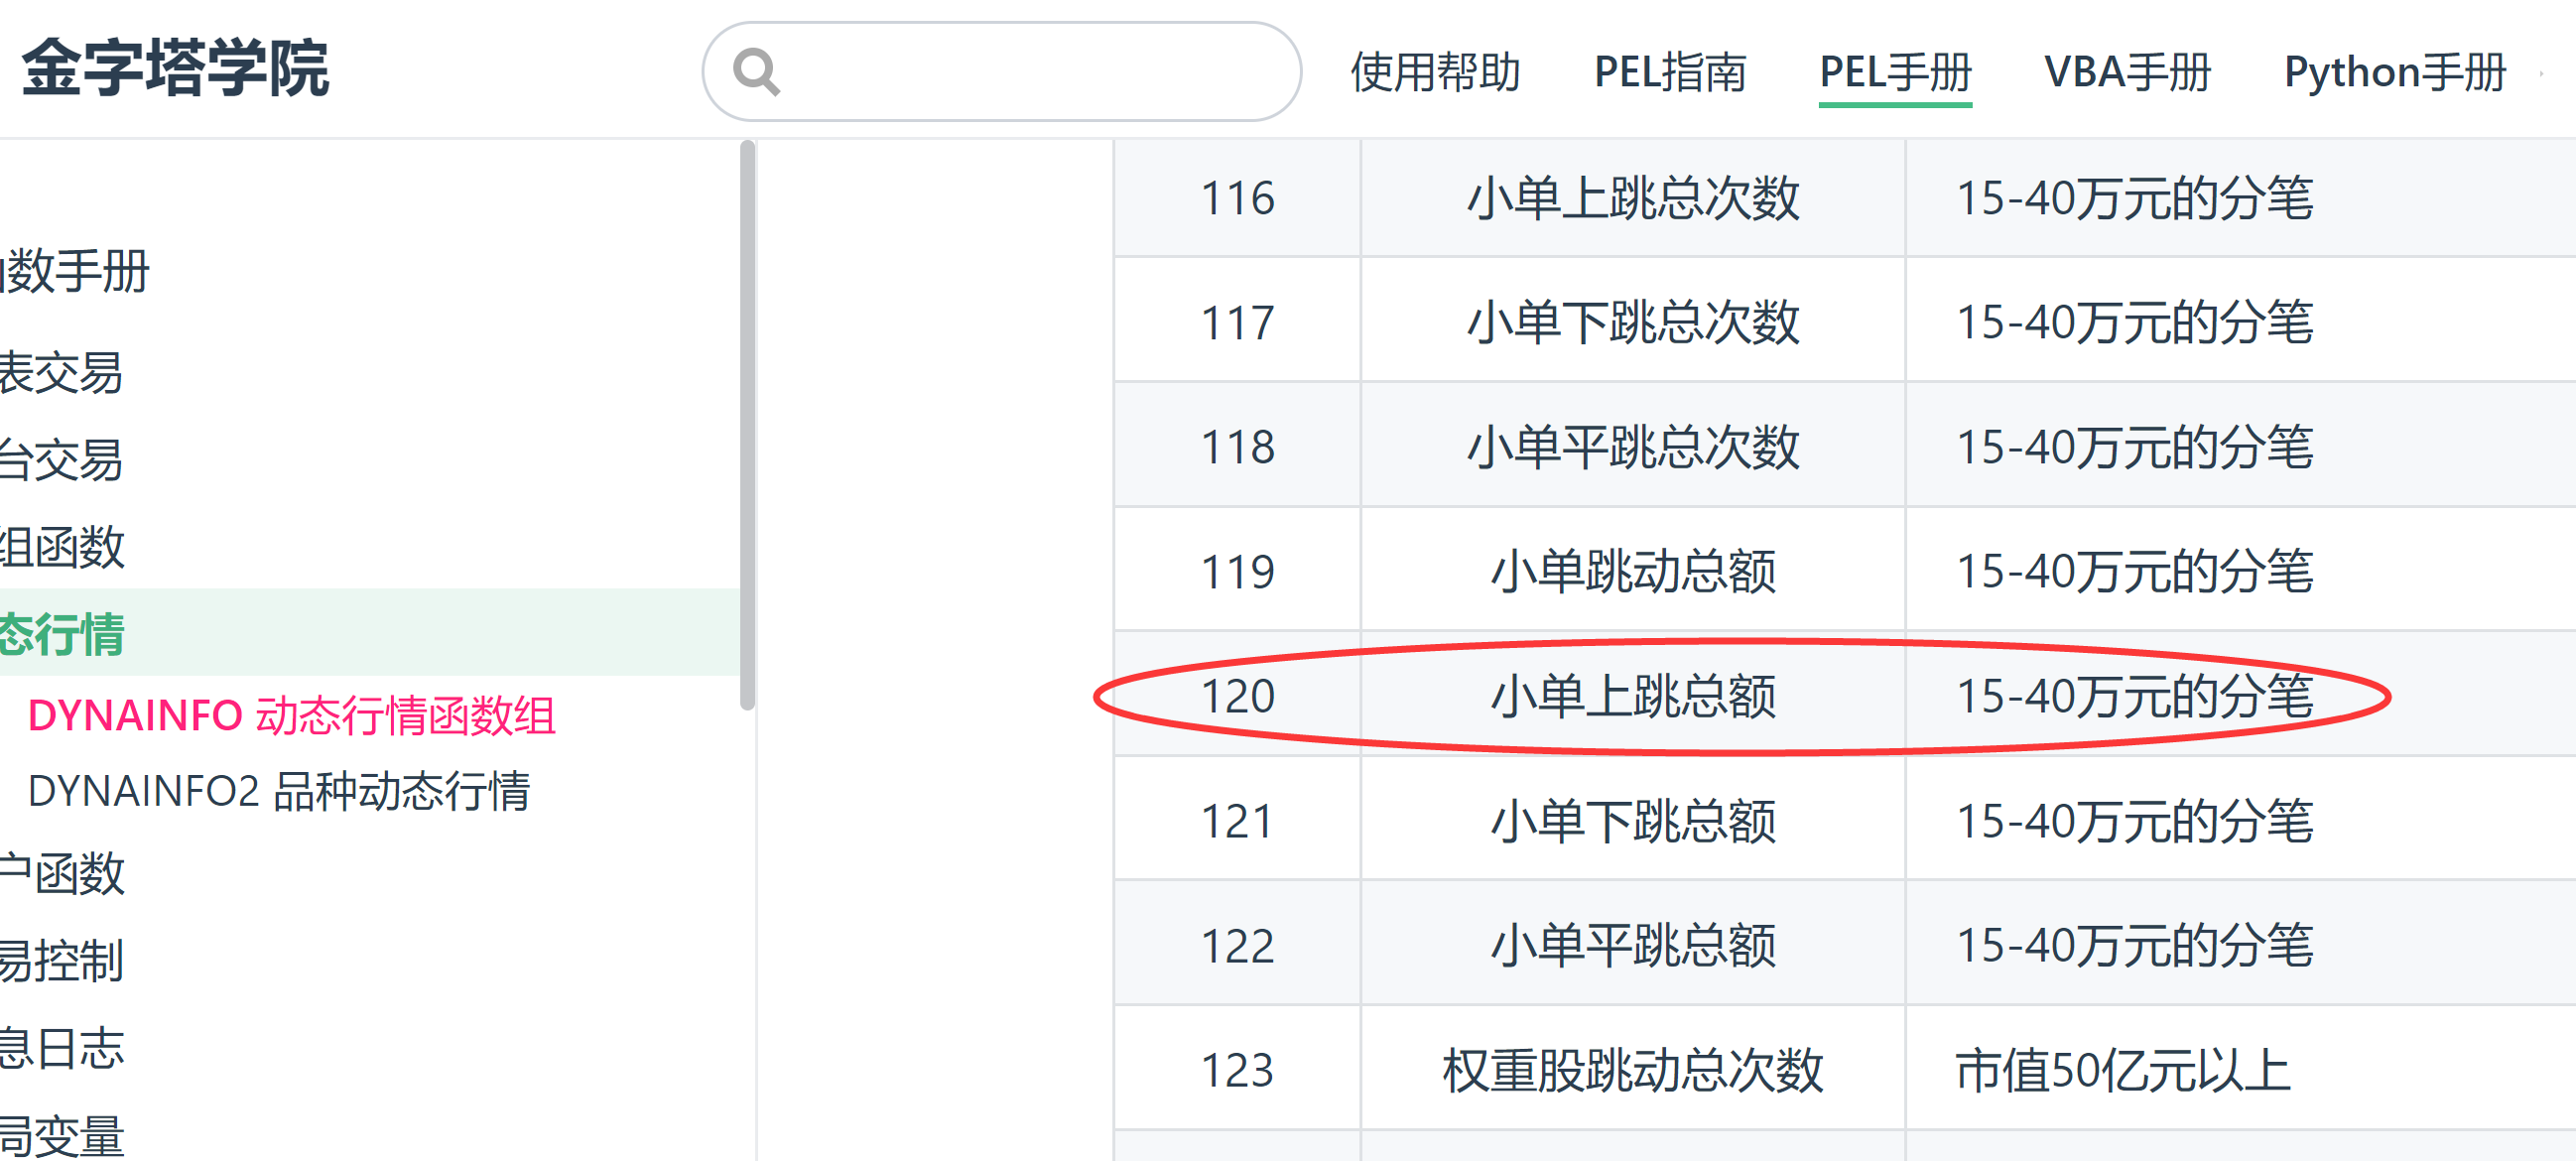The width and height of the screenshot is (2576, 1161).
Task: Open the 使用帮助 menu item
Action: pos(1434,72)
